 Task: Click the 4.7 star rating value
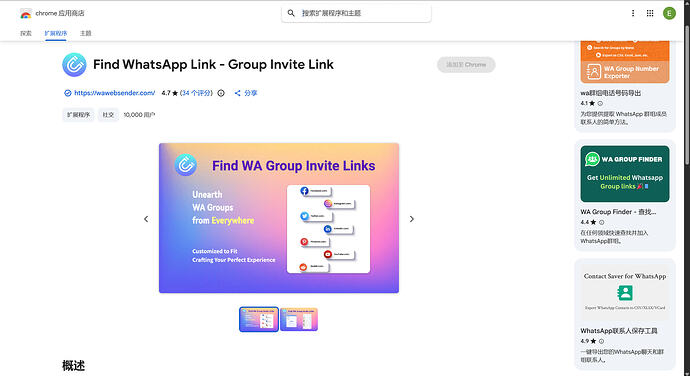click(x=169, y=93)
